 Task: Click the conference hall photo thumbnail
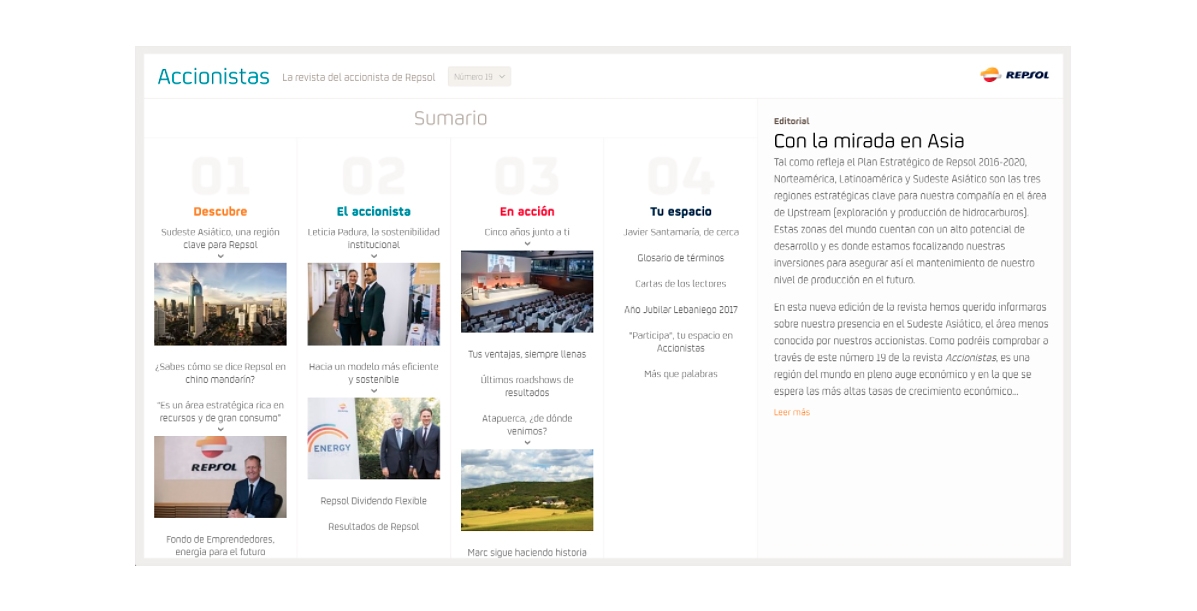527,292
